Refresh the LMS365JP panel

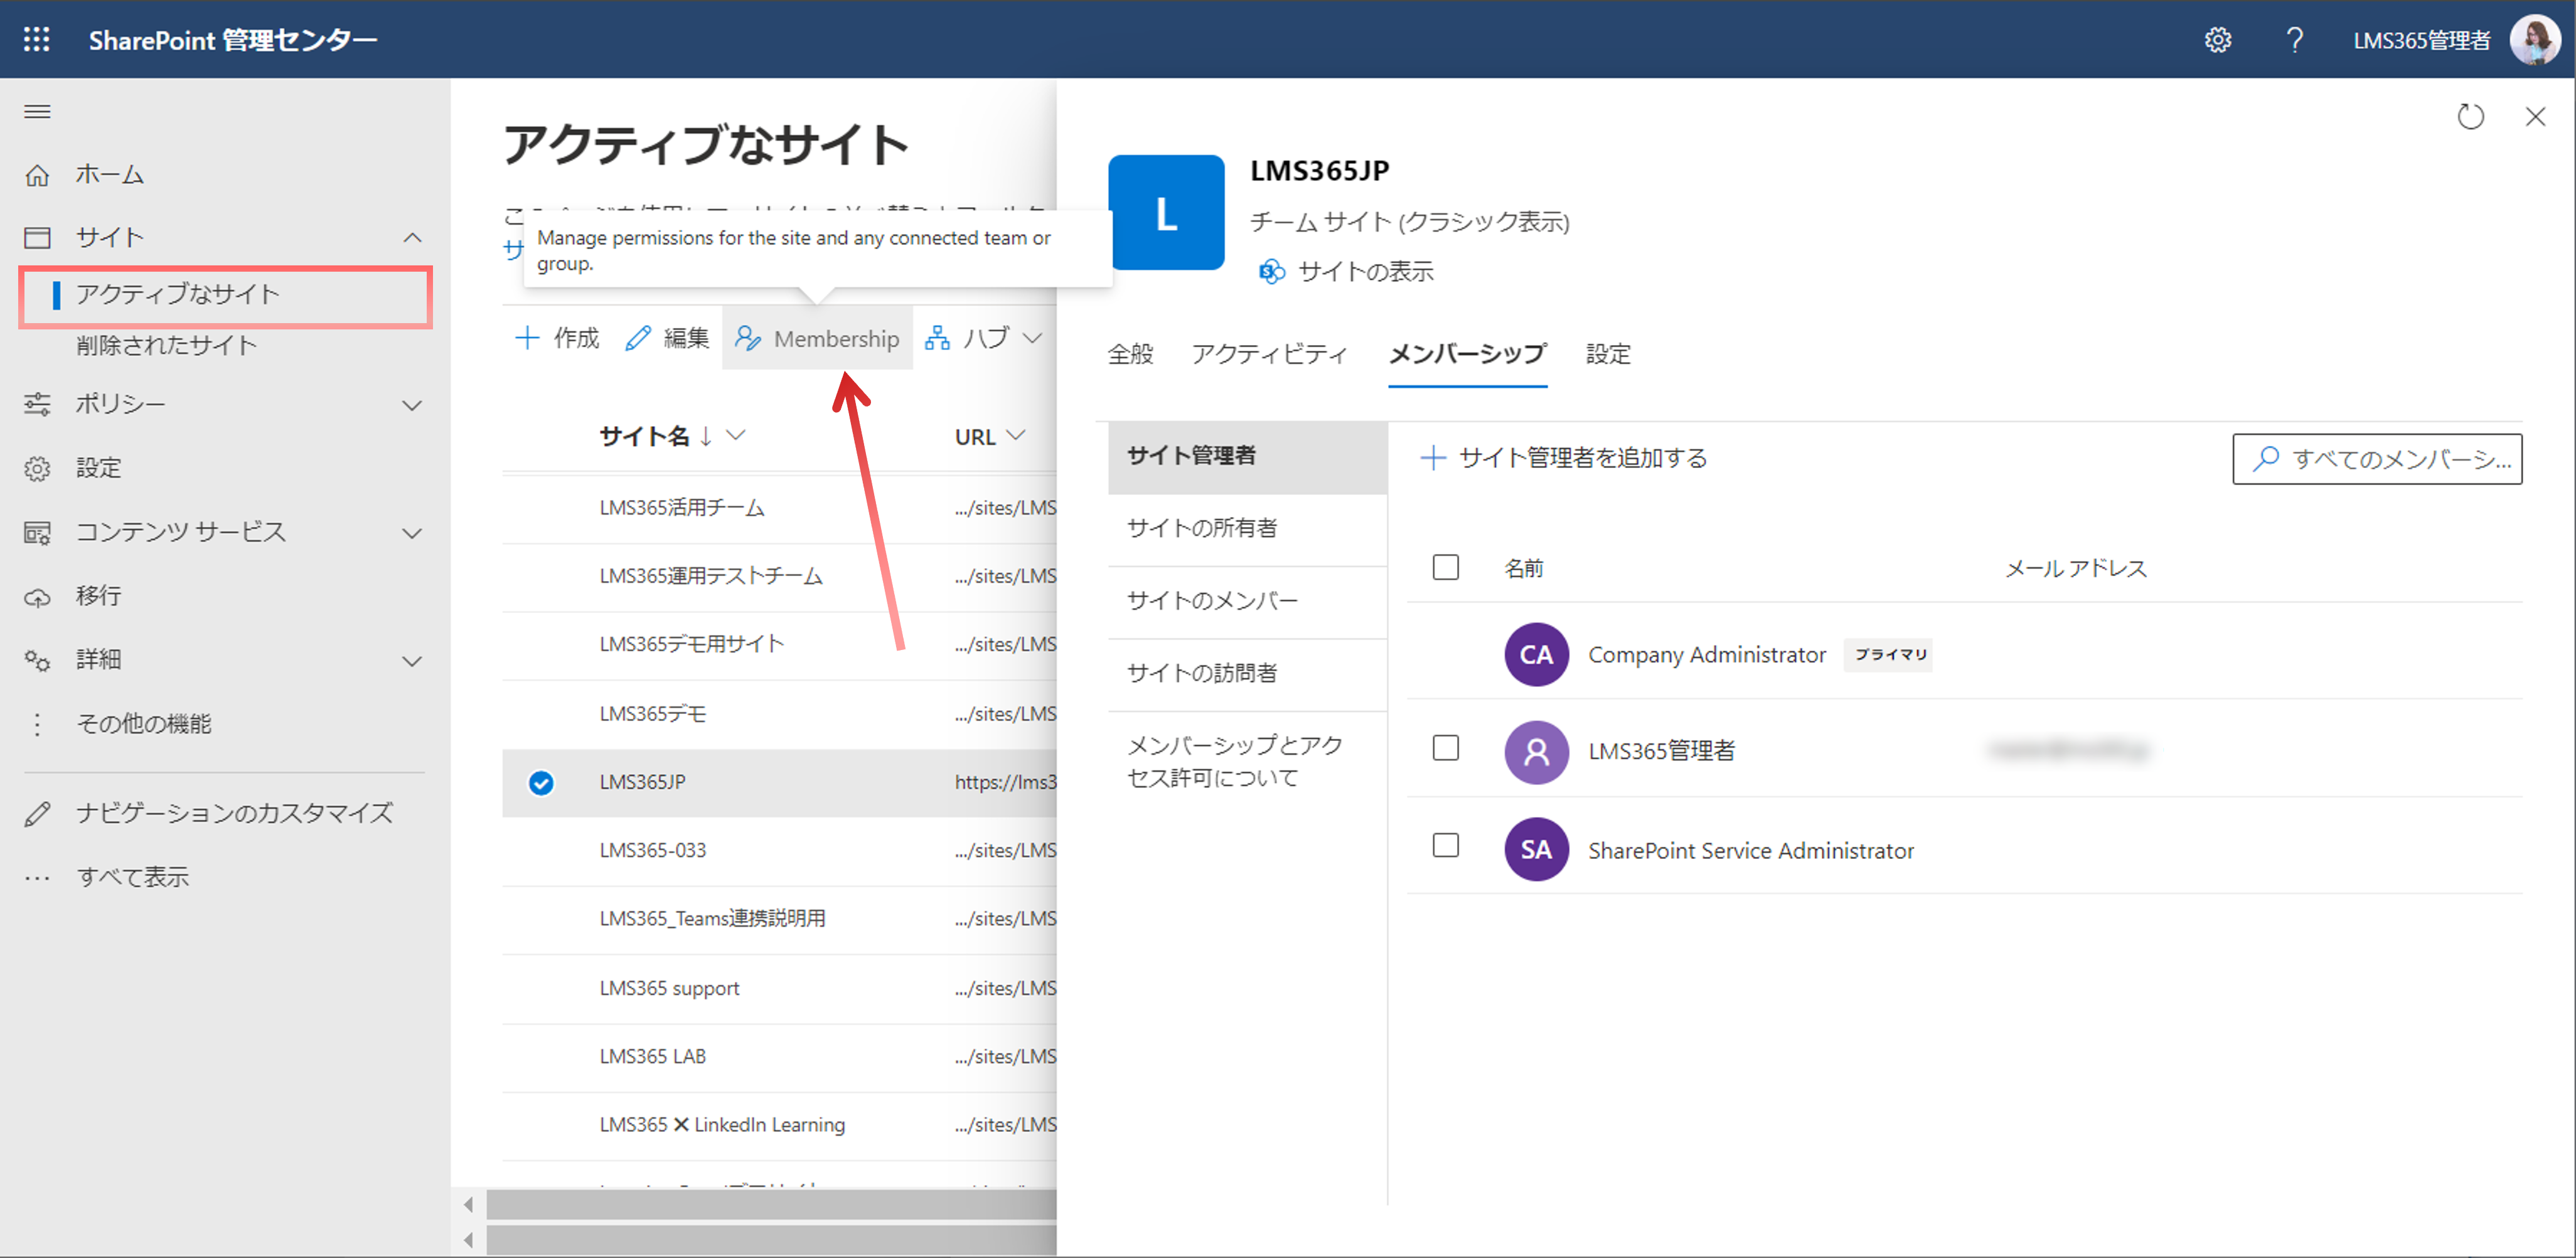click(x=2470, y=116)
